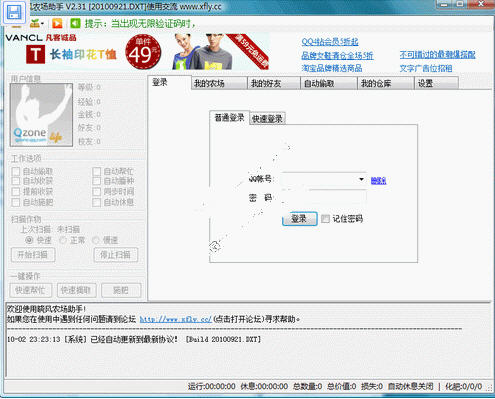Switch to the 我的农场 tab

[219, 83]
